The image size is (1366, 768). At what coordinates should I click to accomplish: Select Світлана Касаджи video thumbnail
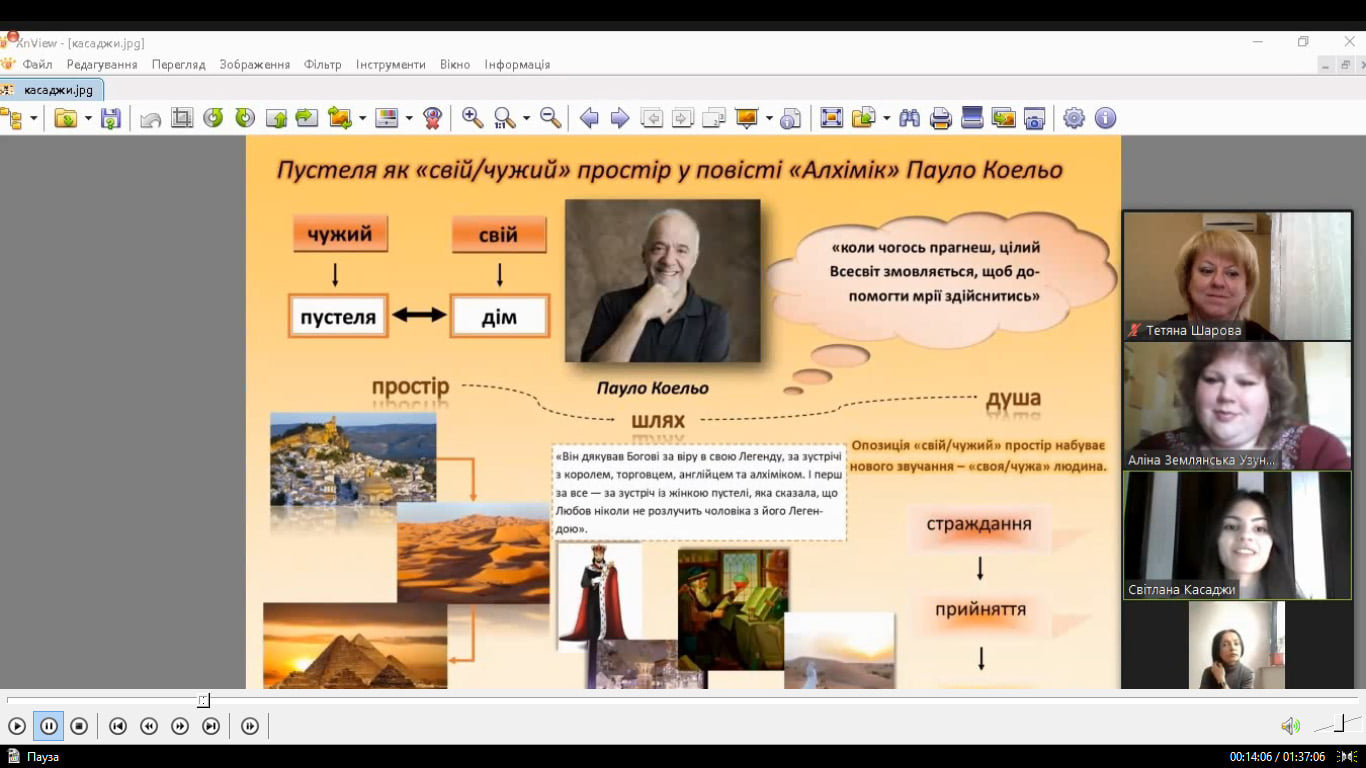(x=1237, y=535)
